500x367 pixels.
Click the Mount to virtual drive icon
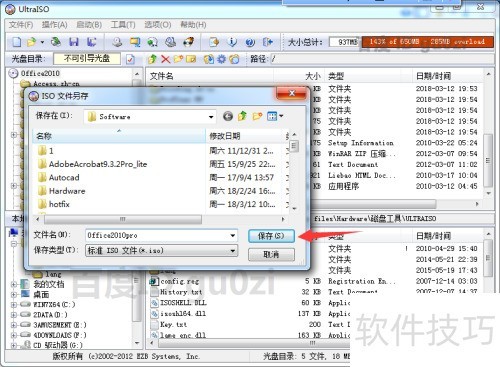point(171,42)
